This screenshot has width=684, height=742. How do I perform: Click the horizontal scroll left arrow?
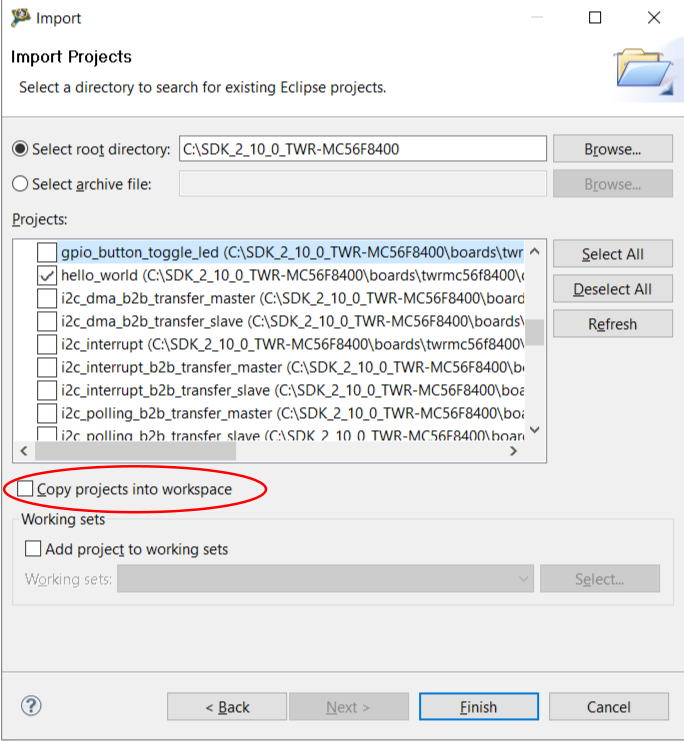[x=24, y=451]
